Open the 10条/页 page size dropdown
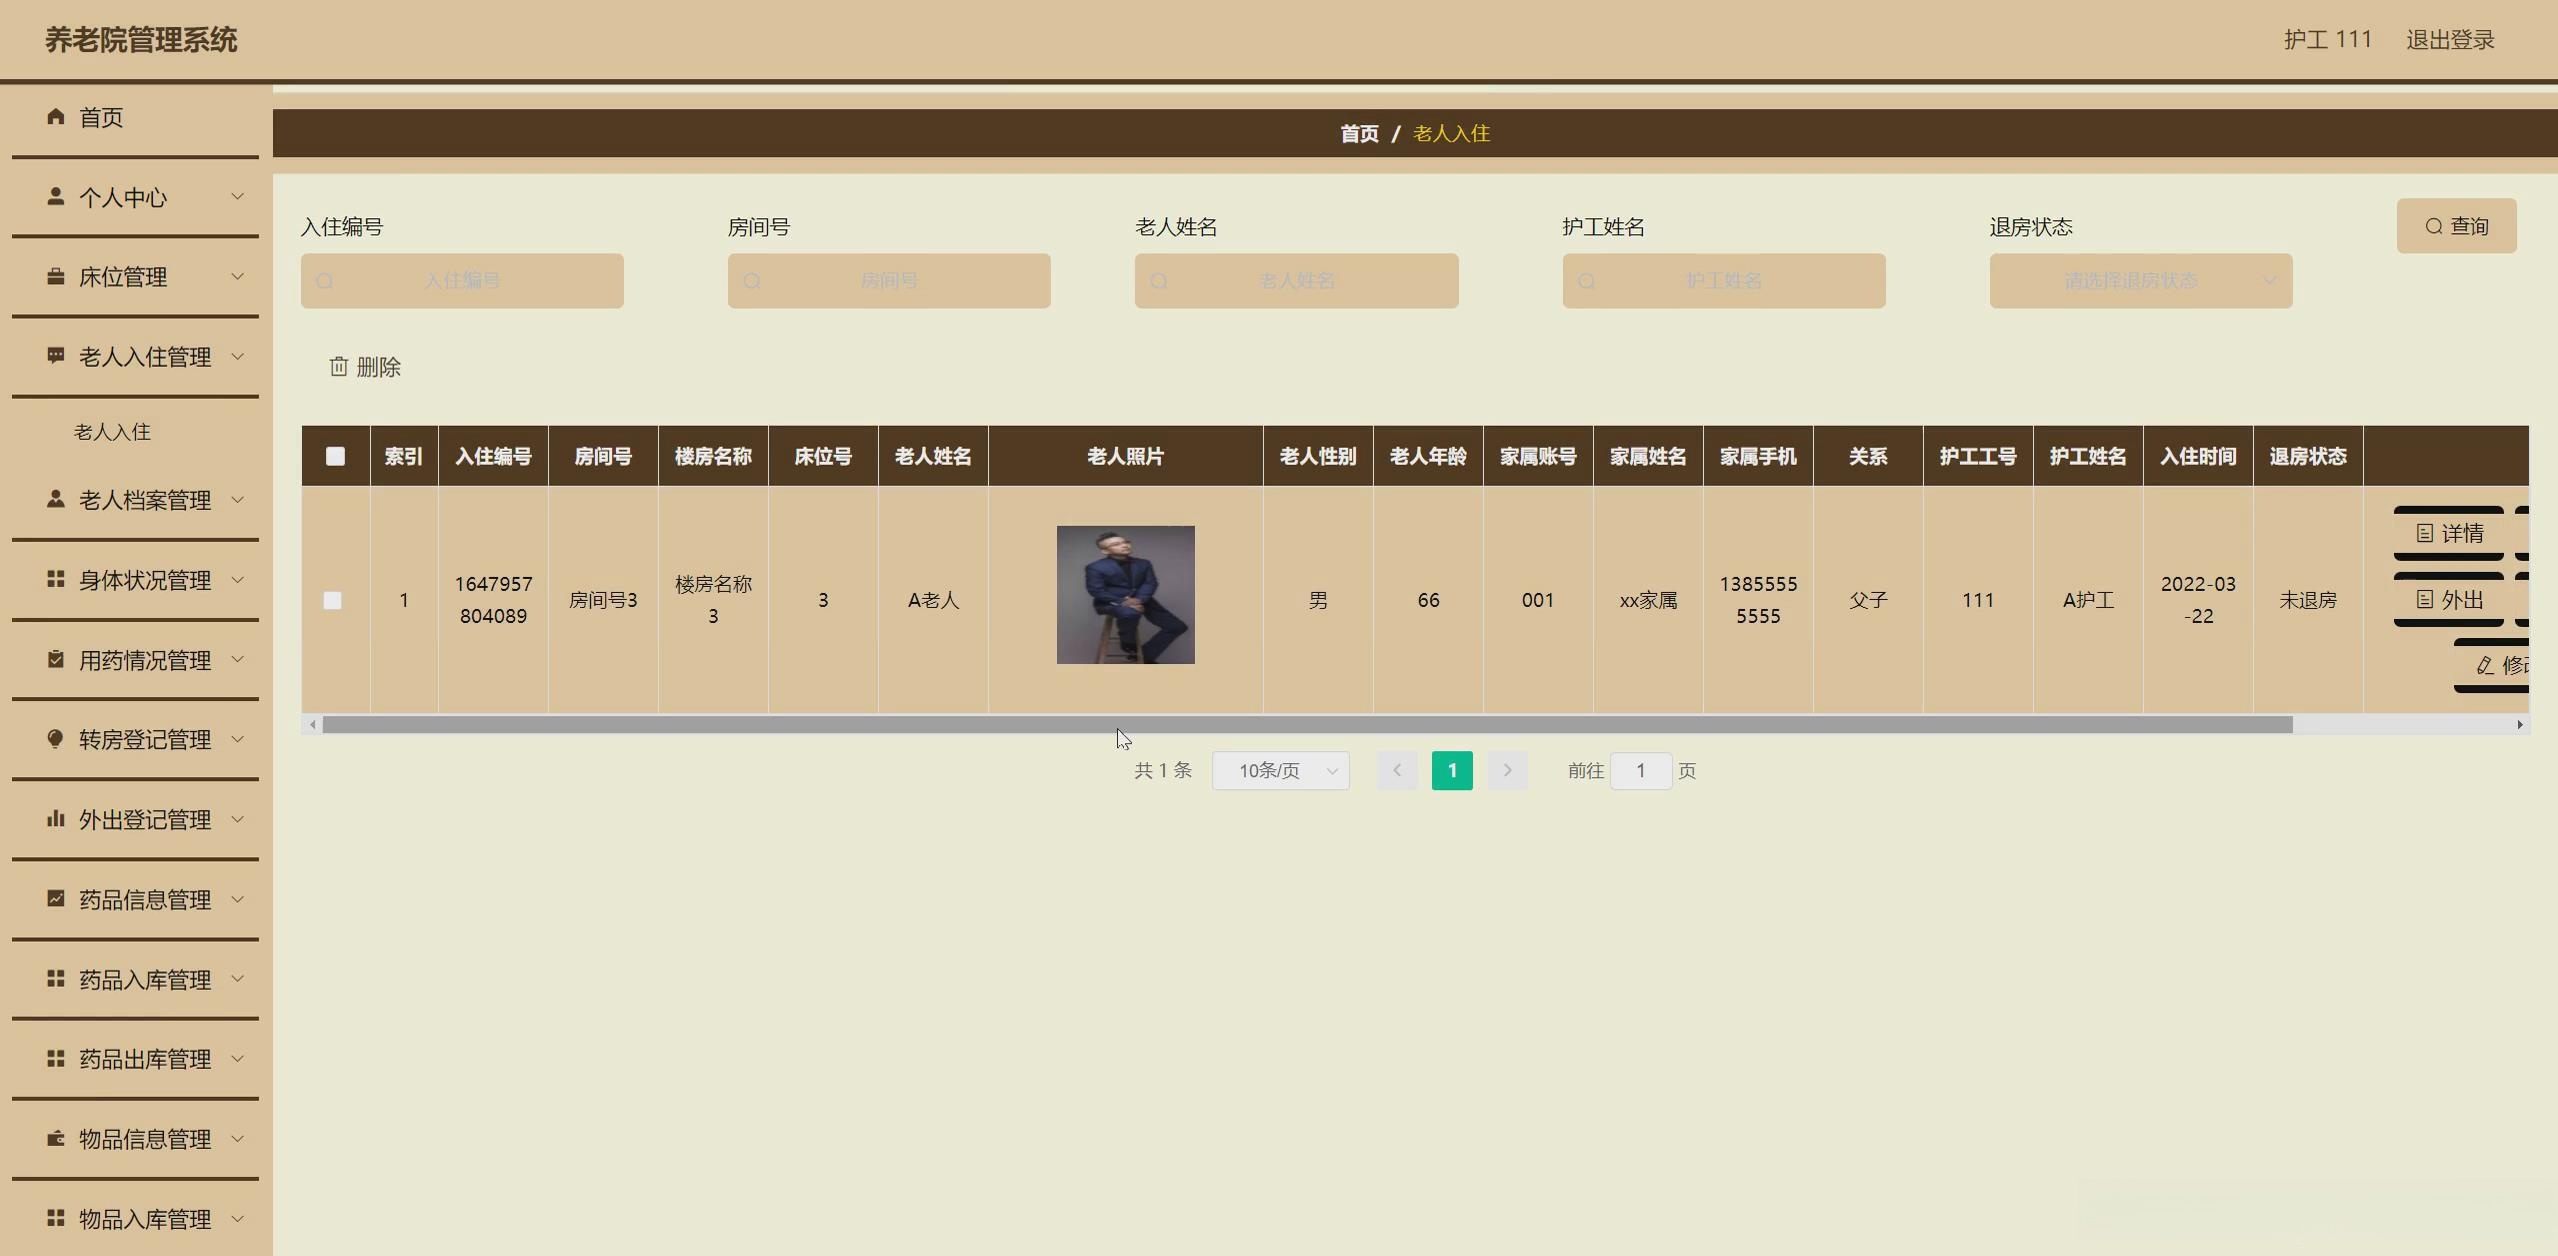This screenshot has width=2558, height=1256. coord(1280,771)
